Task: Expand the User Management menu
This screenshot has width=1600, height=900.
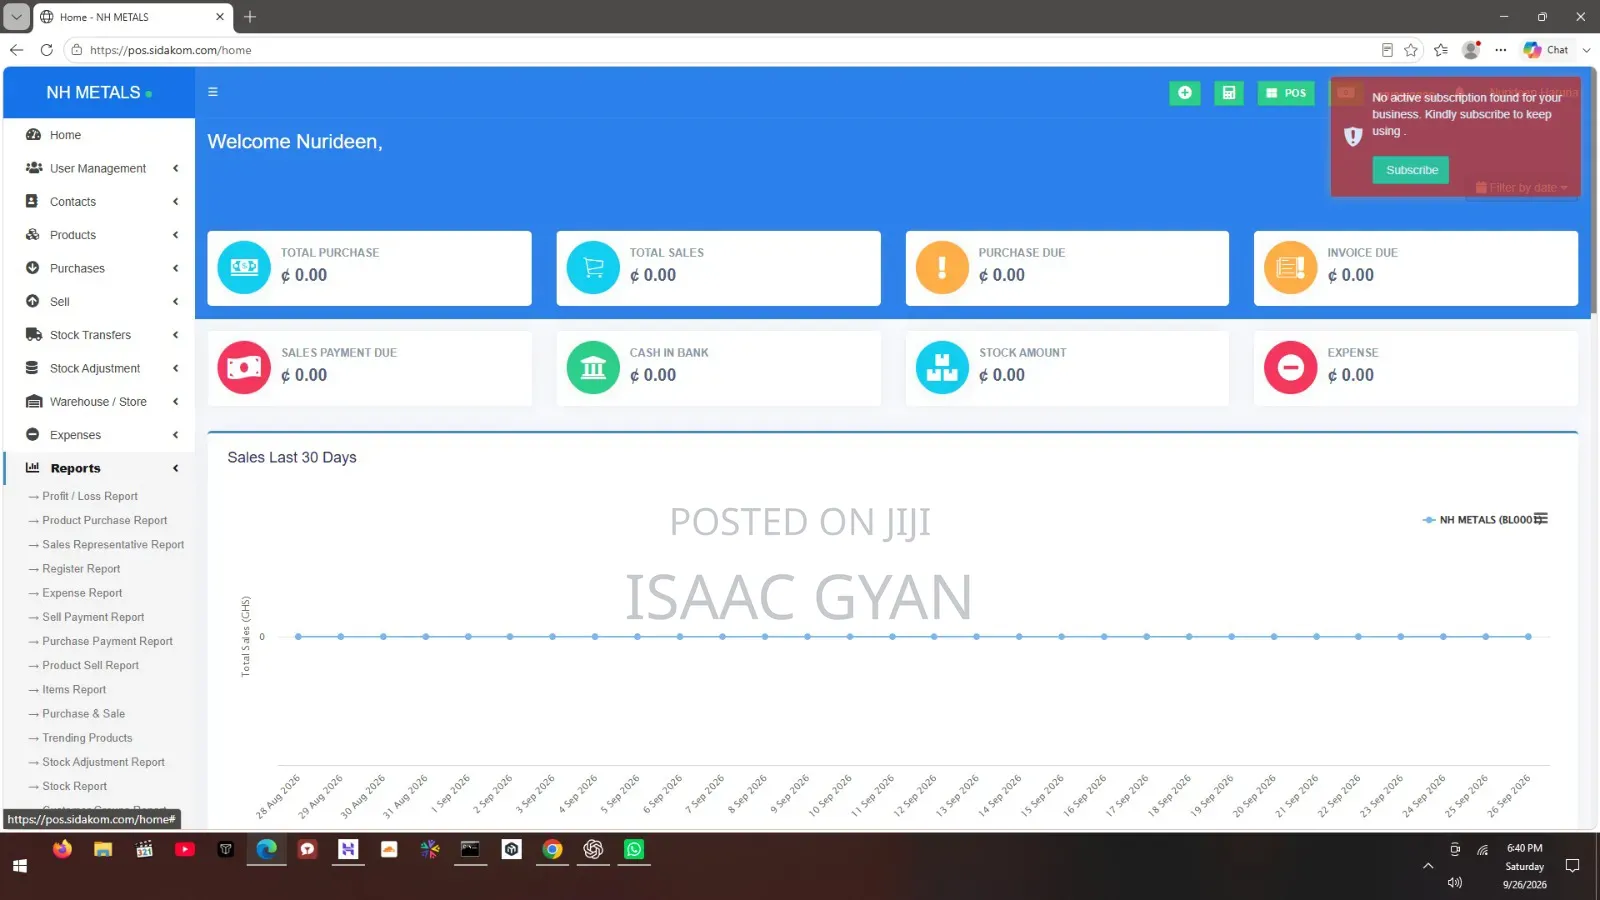Action: 99,168
